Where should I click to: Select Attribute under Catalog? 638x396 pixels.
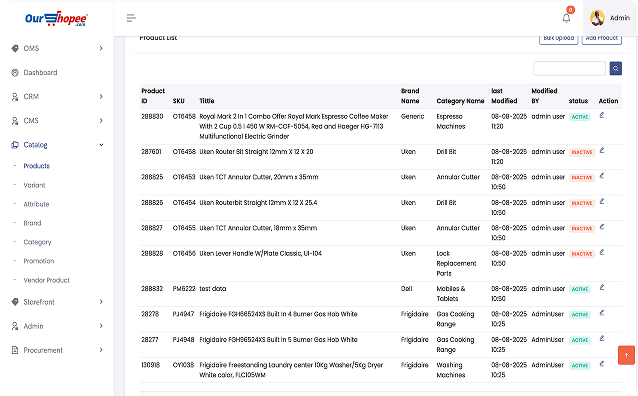point(36,204)
